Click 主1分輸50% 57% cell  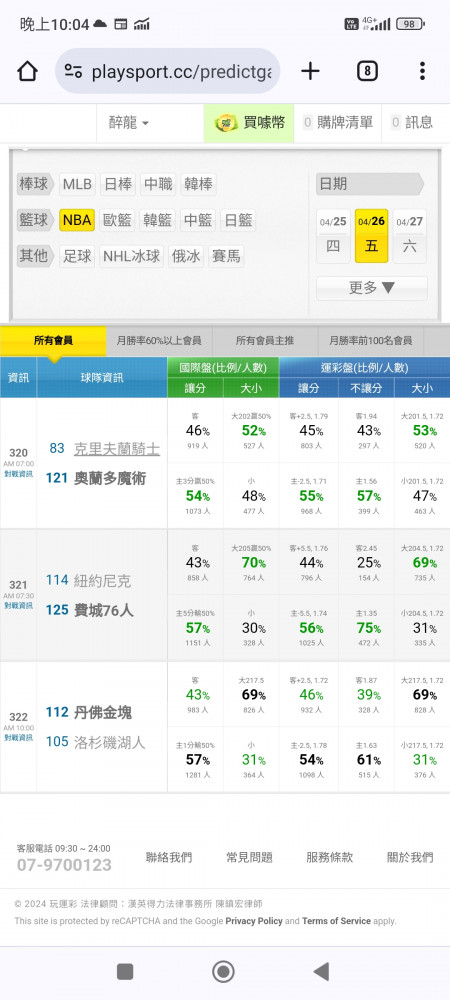195,760
